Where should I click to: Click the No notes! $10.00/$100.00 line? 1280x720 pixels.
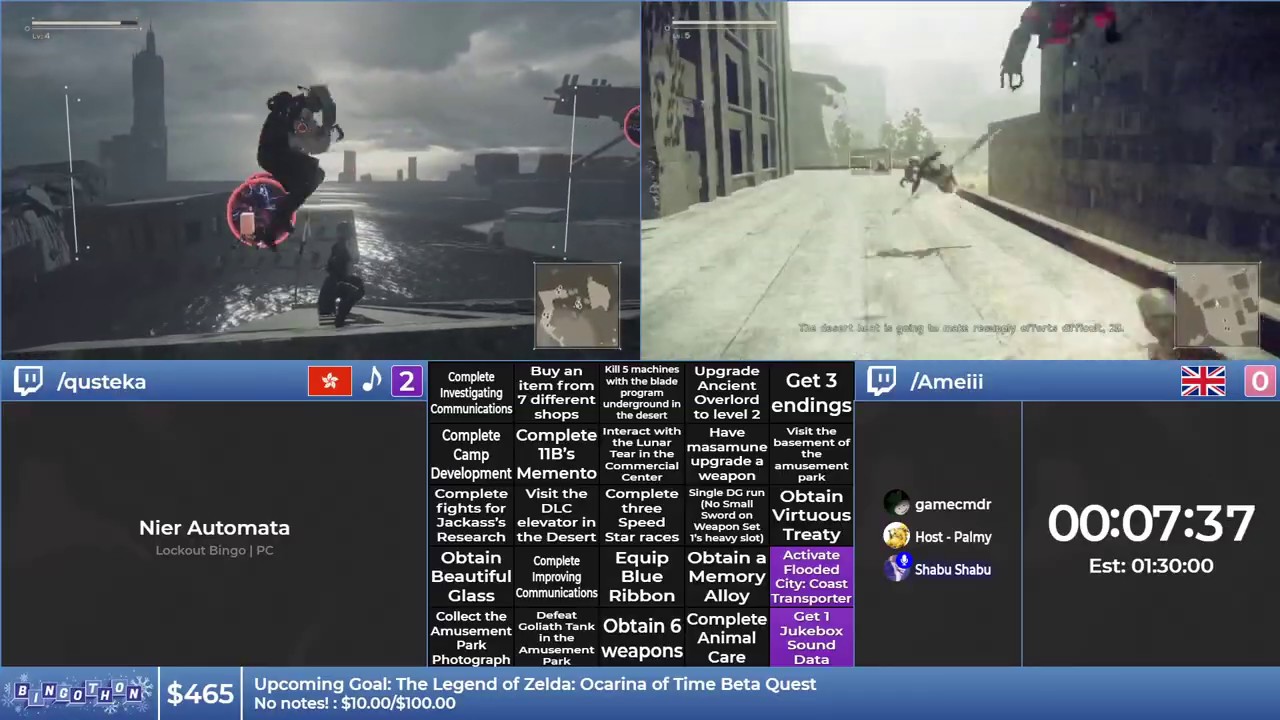click(x=355, y=703)
